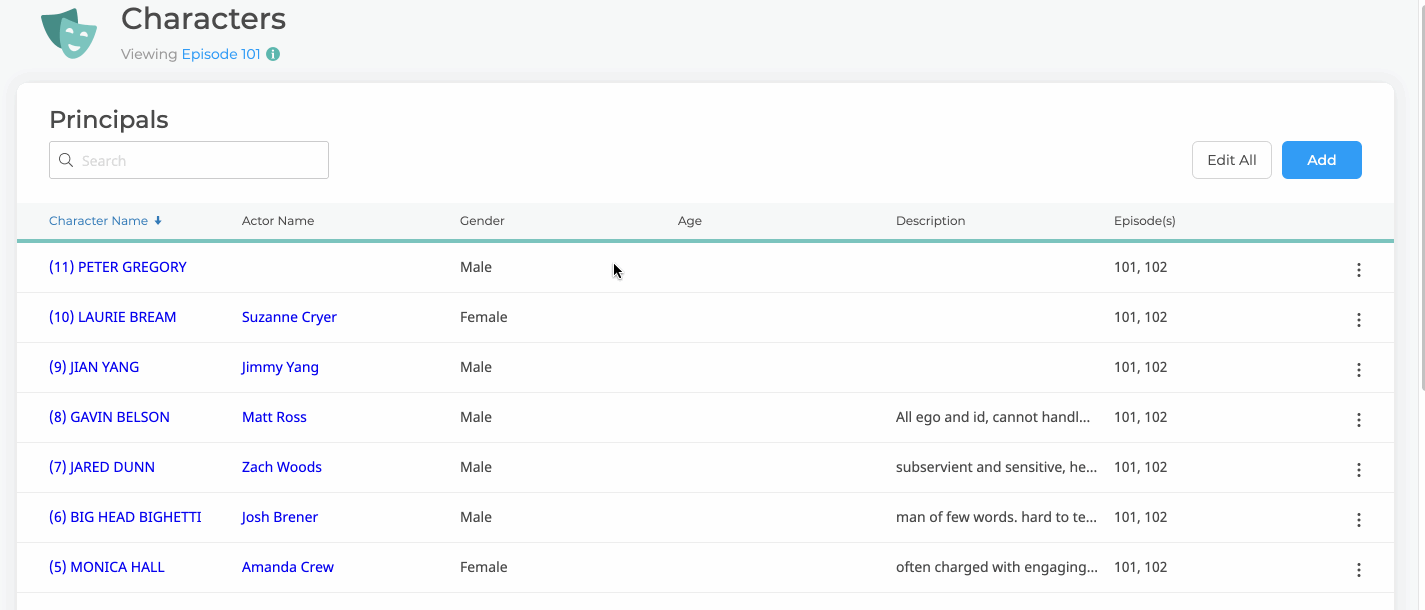Open character (5) MONICA HALL
1425x610 pixels.
[107, 567]
